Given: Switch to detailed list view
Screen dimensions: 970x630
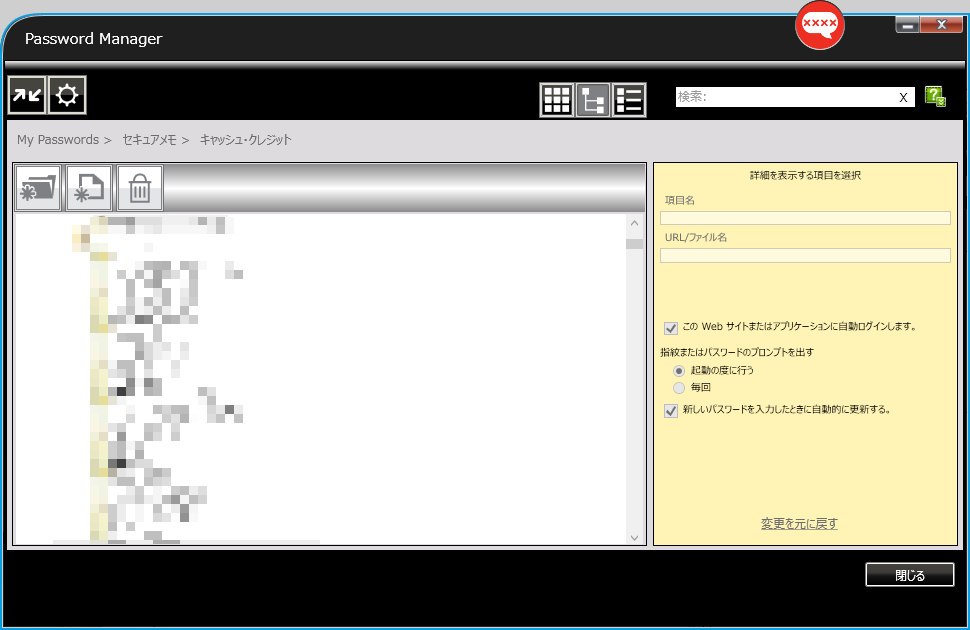Looking at the screenshot, I should [629, 100].
